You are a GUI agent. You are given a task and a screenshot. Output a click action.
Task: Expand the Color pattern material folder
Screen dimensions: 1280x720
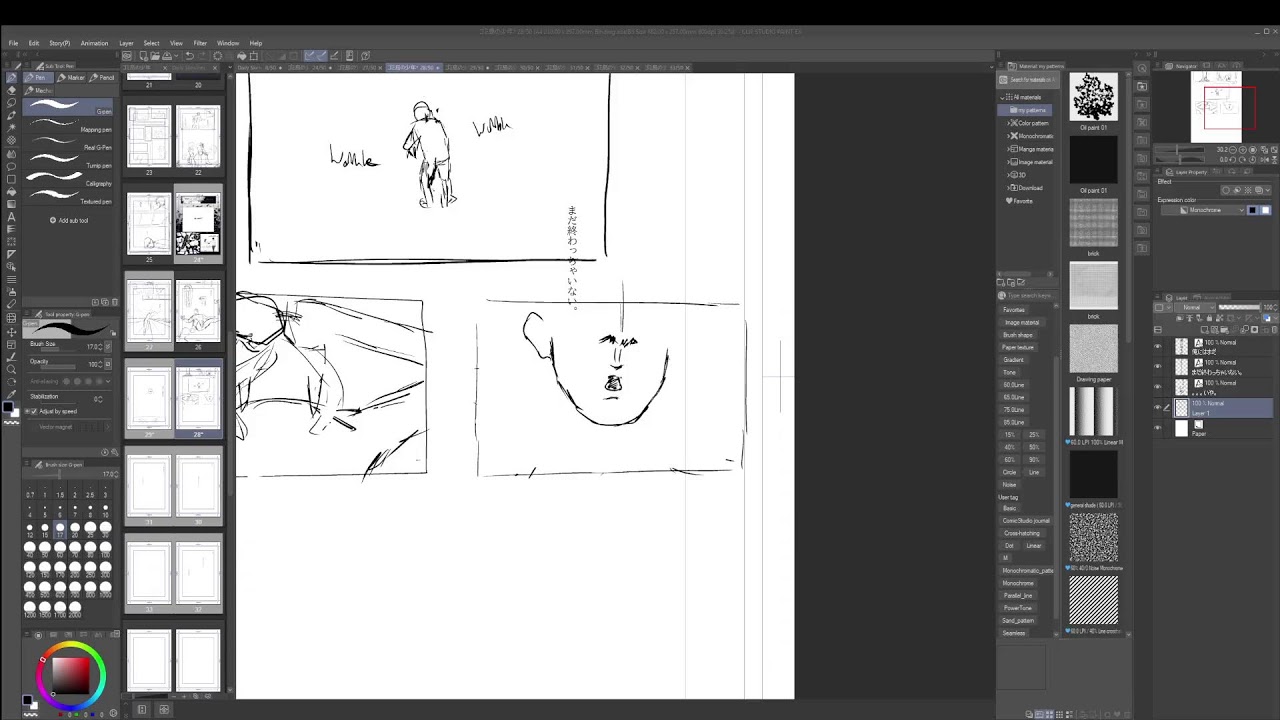(x=1008, y=123)
